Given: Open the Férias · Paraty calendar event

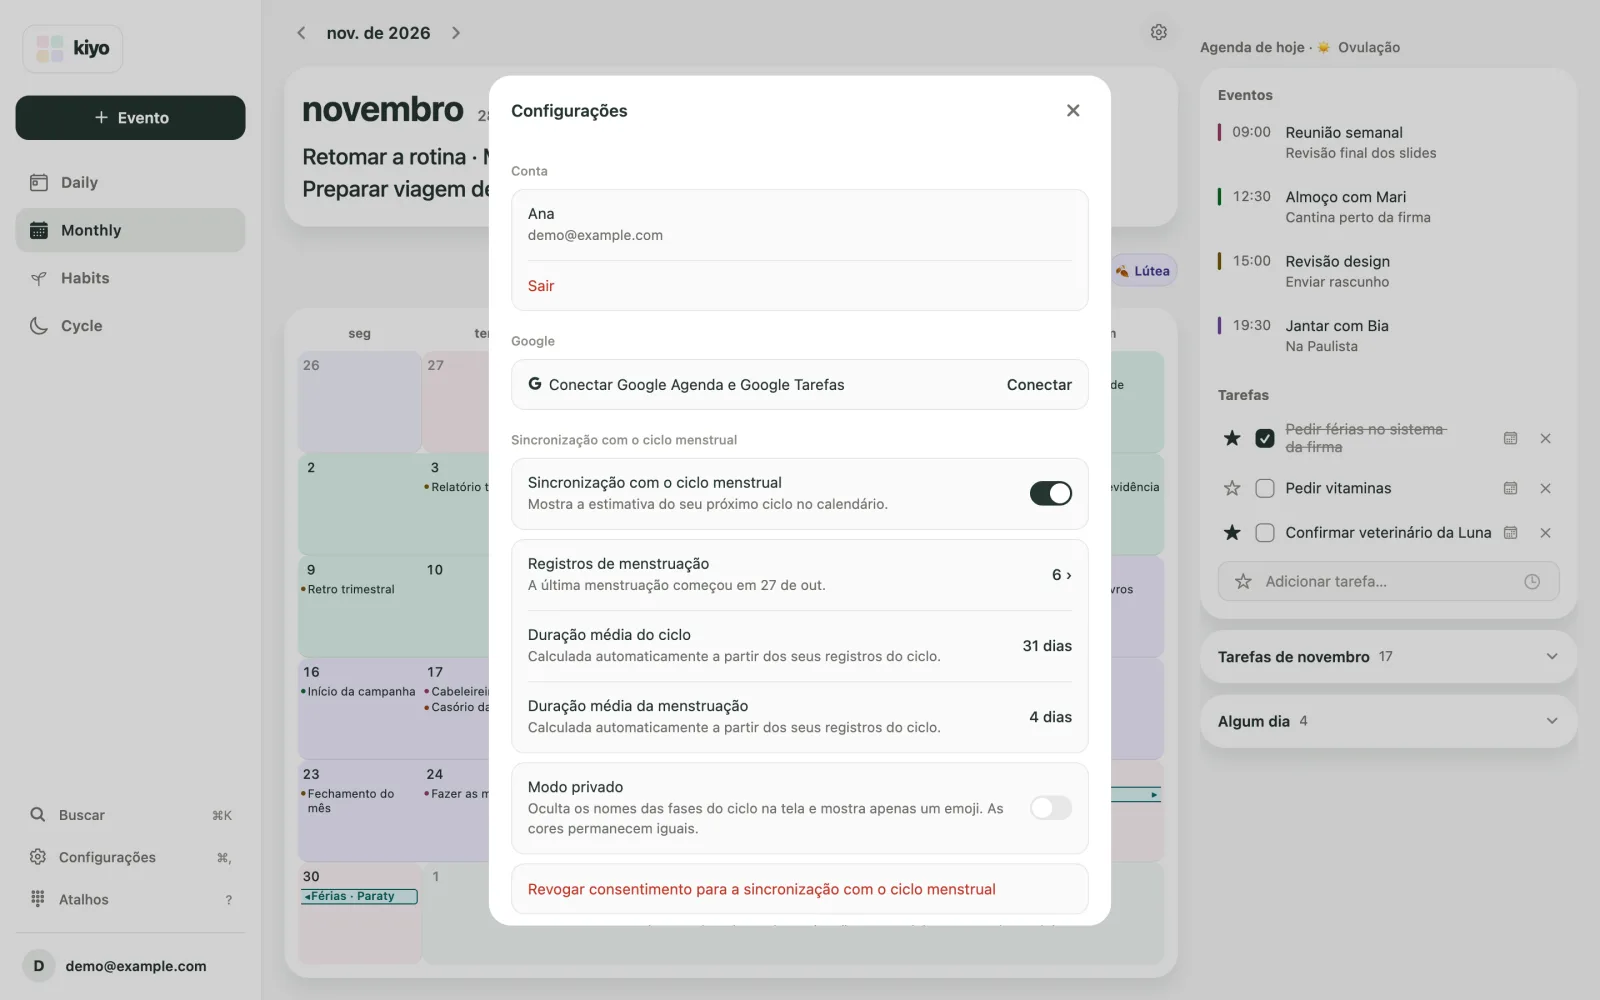Looking at the screenshot, I should click(359, 896).
